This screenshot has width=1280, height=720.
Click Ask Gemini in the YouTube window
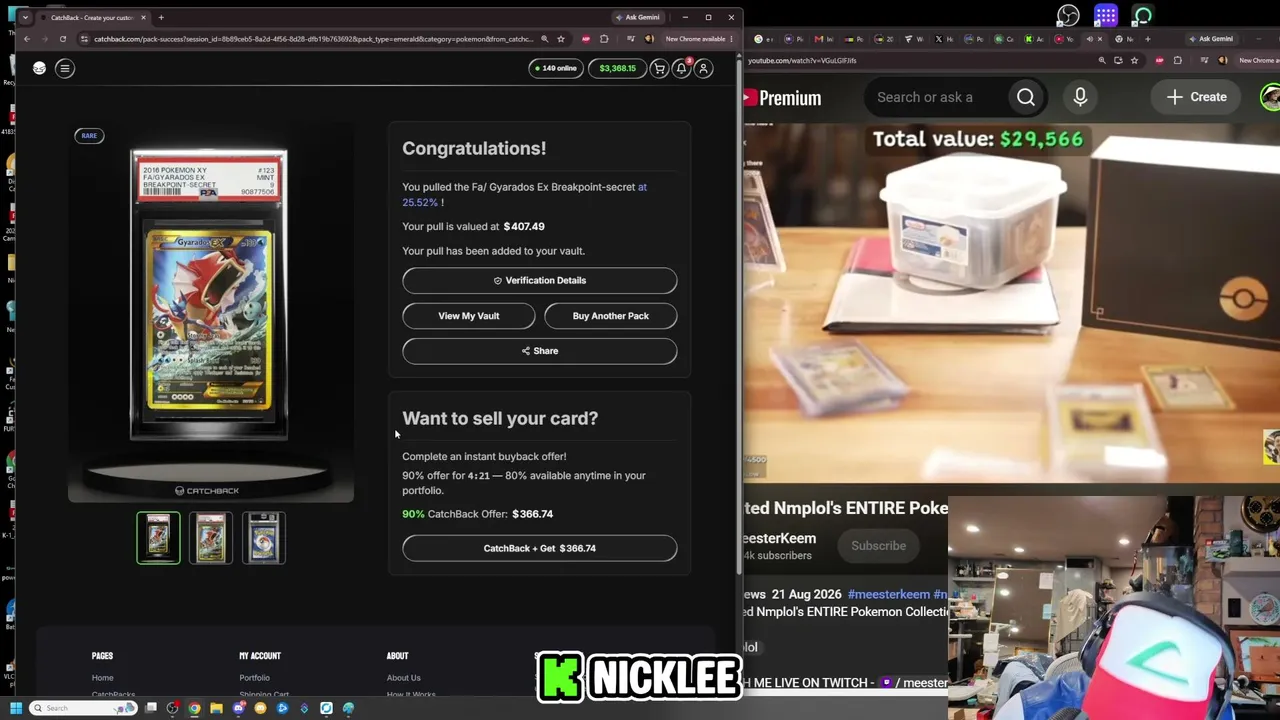click(x=1212, y=39)
